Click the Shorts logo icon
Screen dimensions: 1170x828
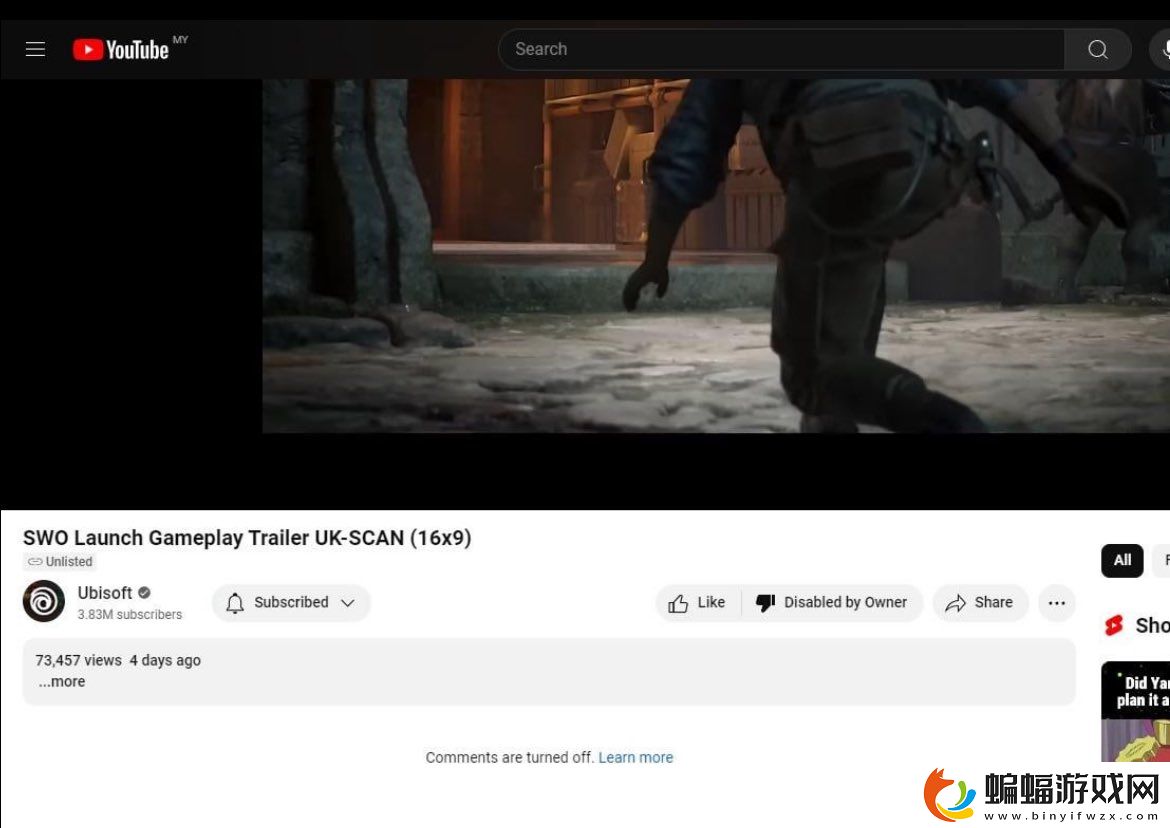[1114, 625]
